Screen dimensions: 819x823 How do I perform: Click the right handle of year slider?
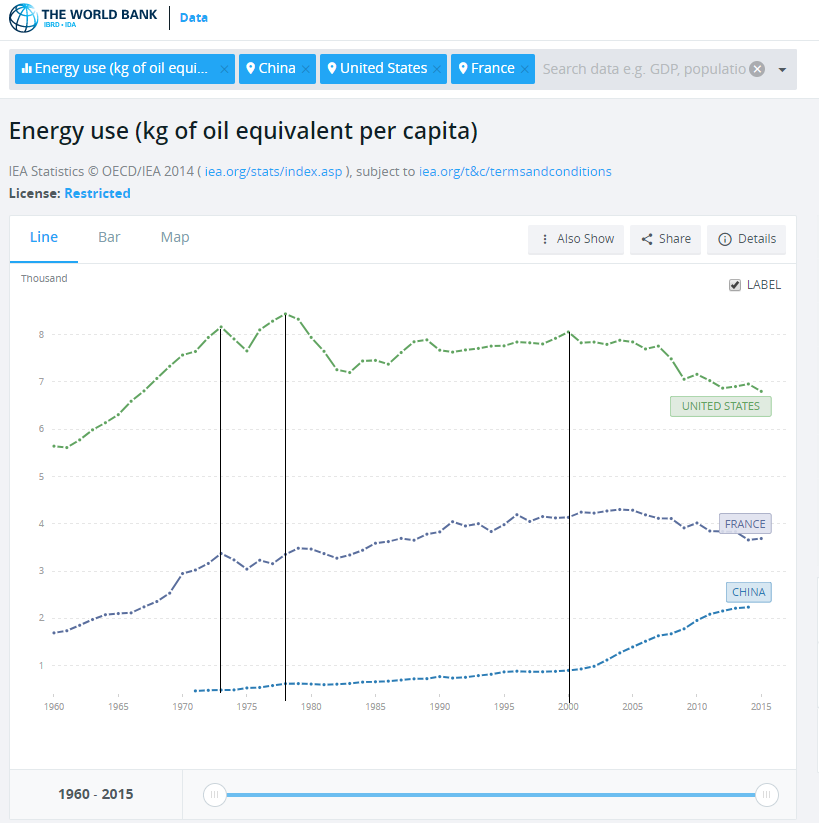(767, 795)
